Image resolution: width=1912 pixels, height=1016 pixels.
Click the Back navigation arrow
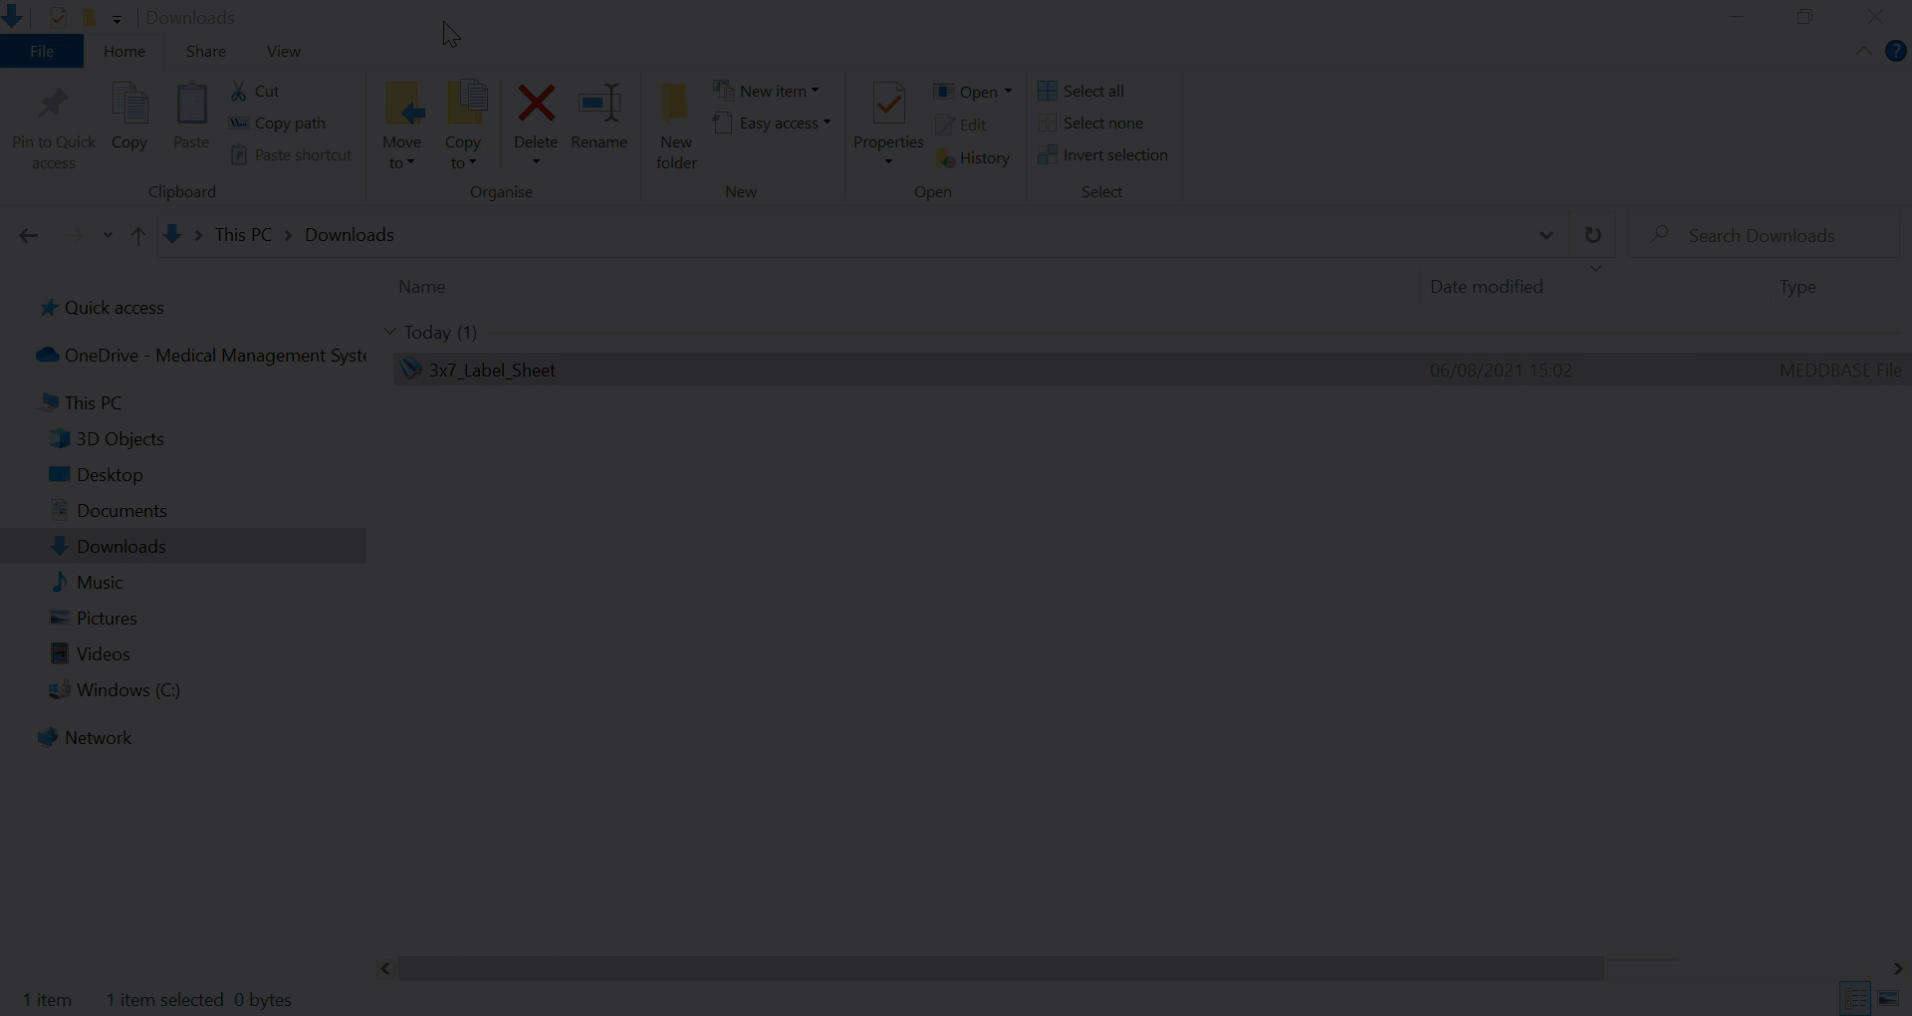(28, 236)
